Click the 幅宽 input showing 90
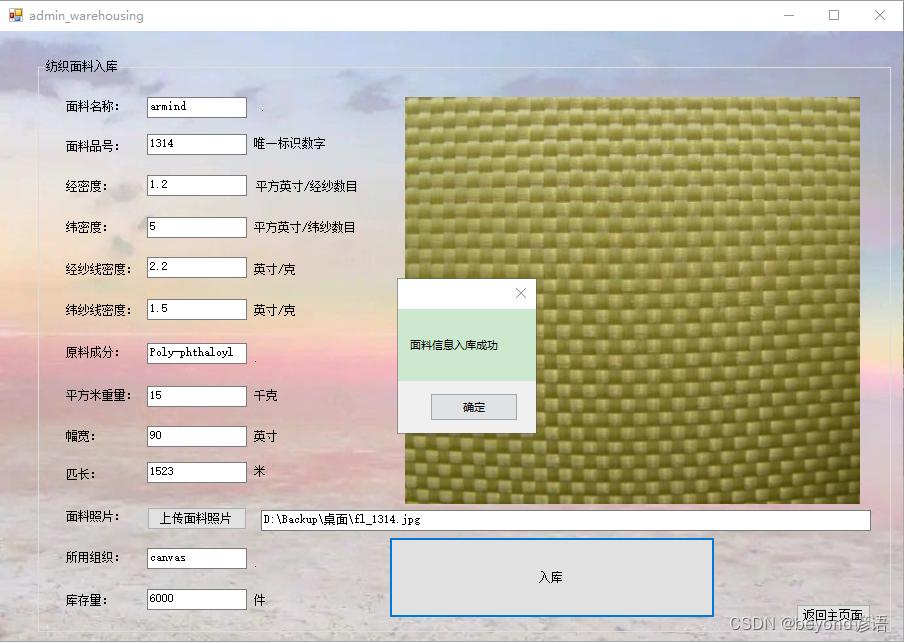Viewport: 904px width, 643px height. 196,435
